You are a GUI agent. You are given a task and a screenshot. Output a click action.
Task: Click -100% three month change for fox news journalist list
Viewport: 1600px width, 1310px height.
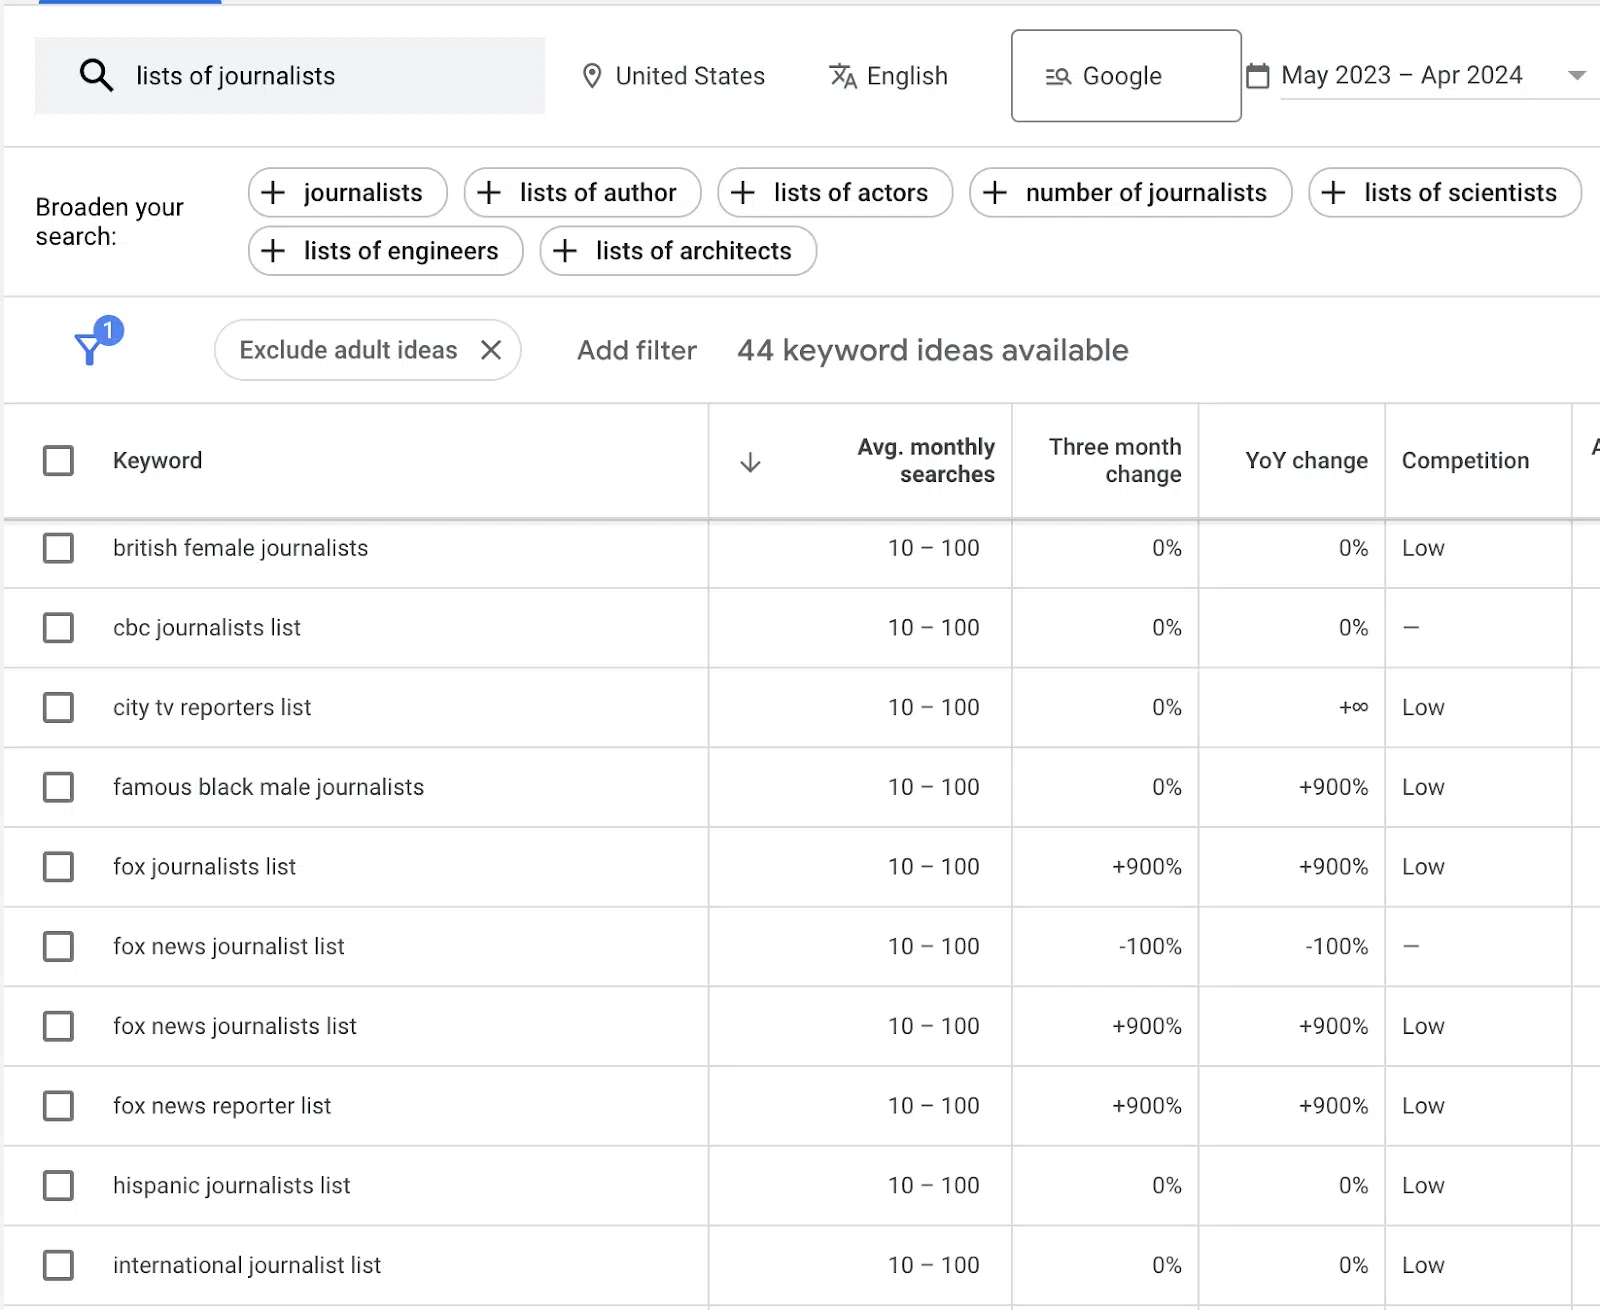[x=1150, y=947]
